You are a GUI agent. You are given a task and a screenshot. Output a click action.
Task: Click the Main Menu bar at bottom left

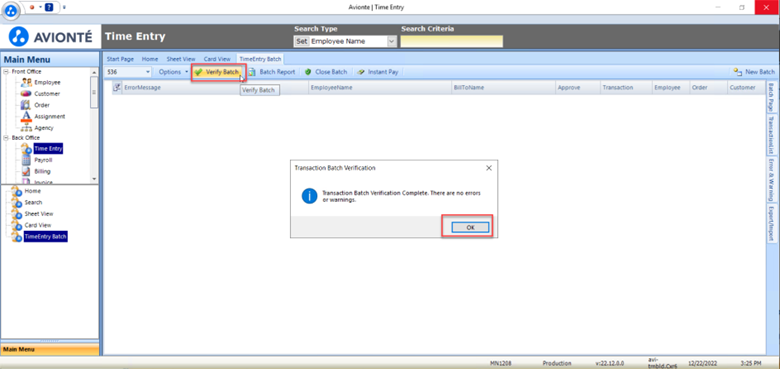tap(50, 350)
